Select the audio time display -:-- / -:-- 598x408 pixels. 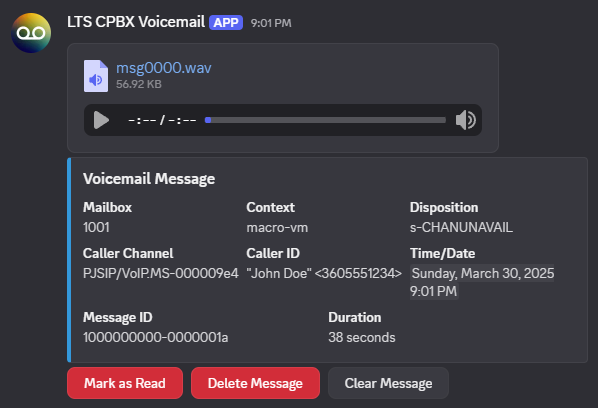coord(162,120)
